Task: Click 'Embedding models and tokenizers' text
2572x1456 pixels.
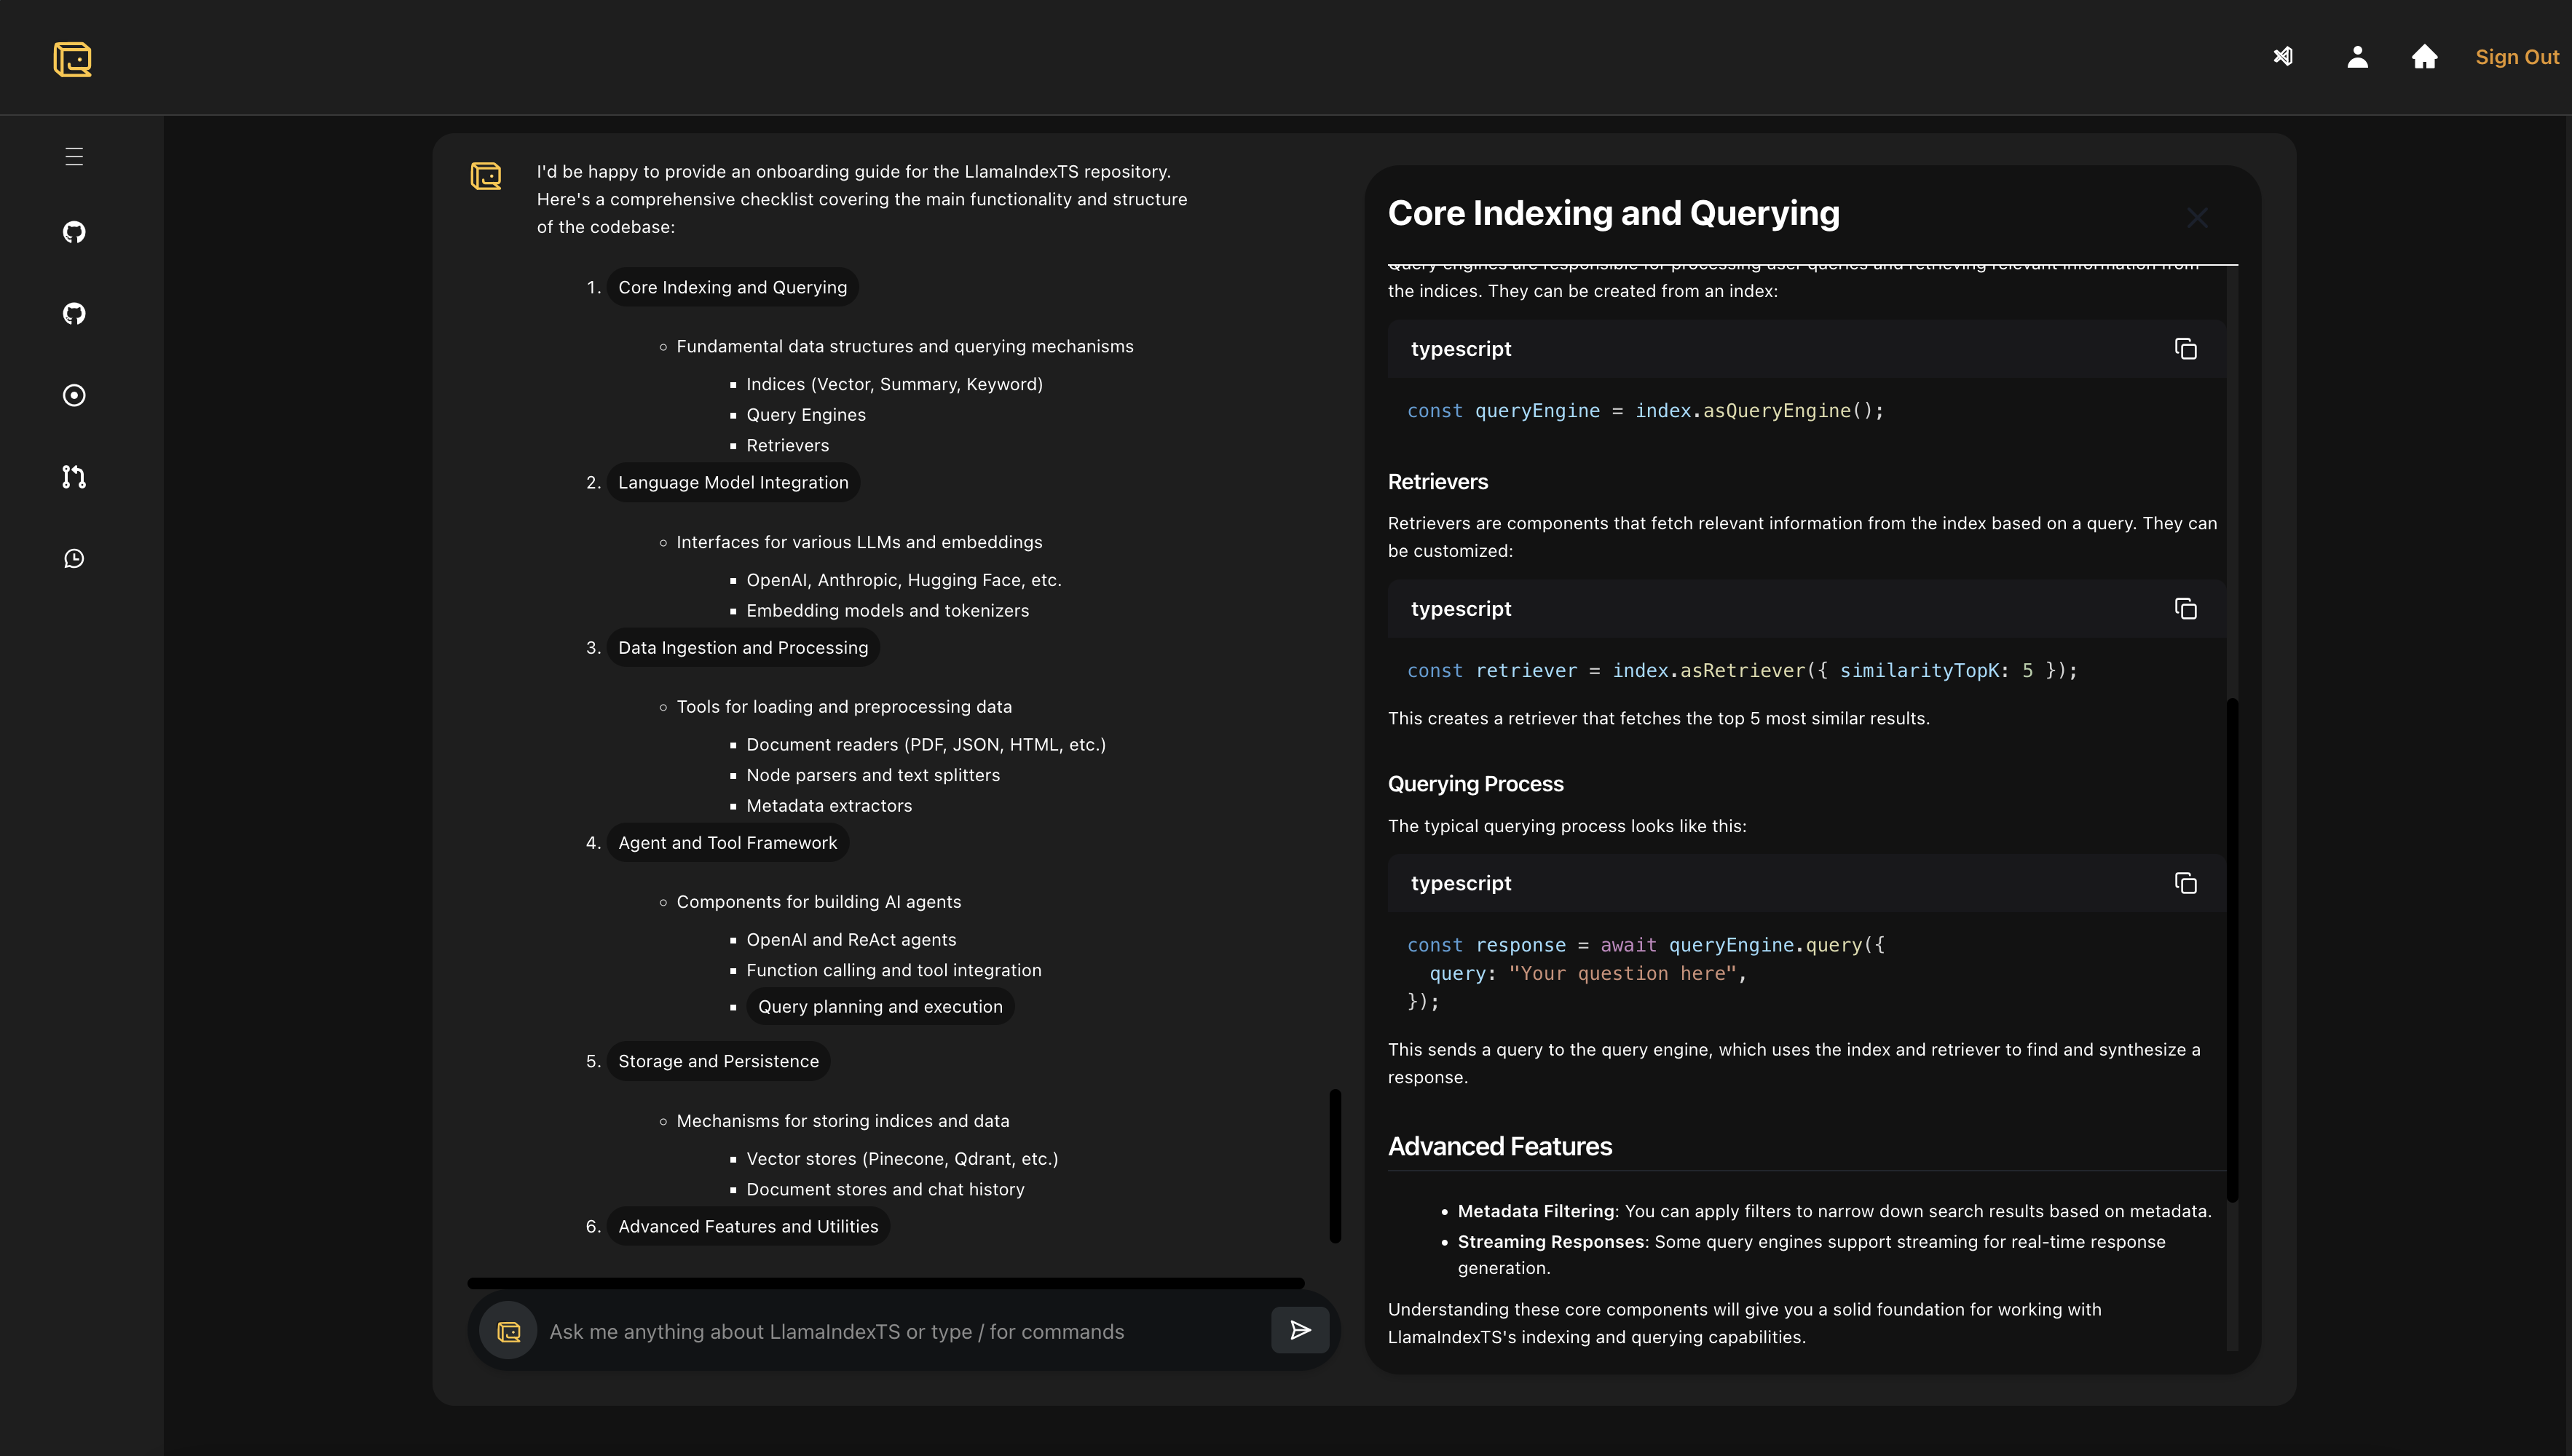Action: [x=887, y=610]
